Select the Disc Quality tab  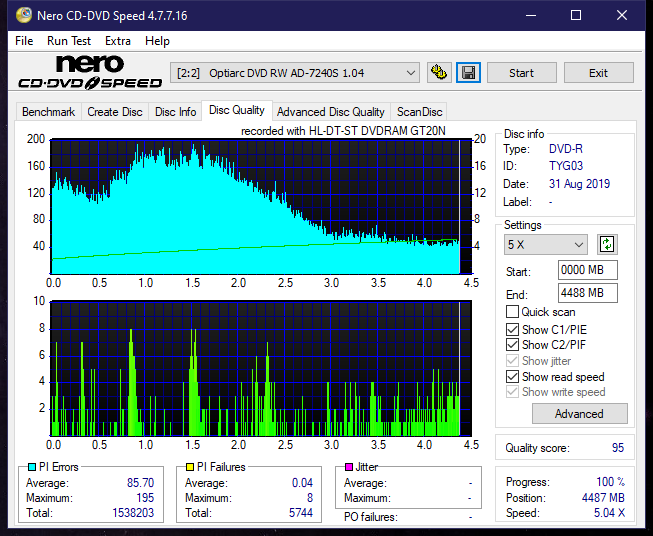click(x=237, y=110)
